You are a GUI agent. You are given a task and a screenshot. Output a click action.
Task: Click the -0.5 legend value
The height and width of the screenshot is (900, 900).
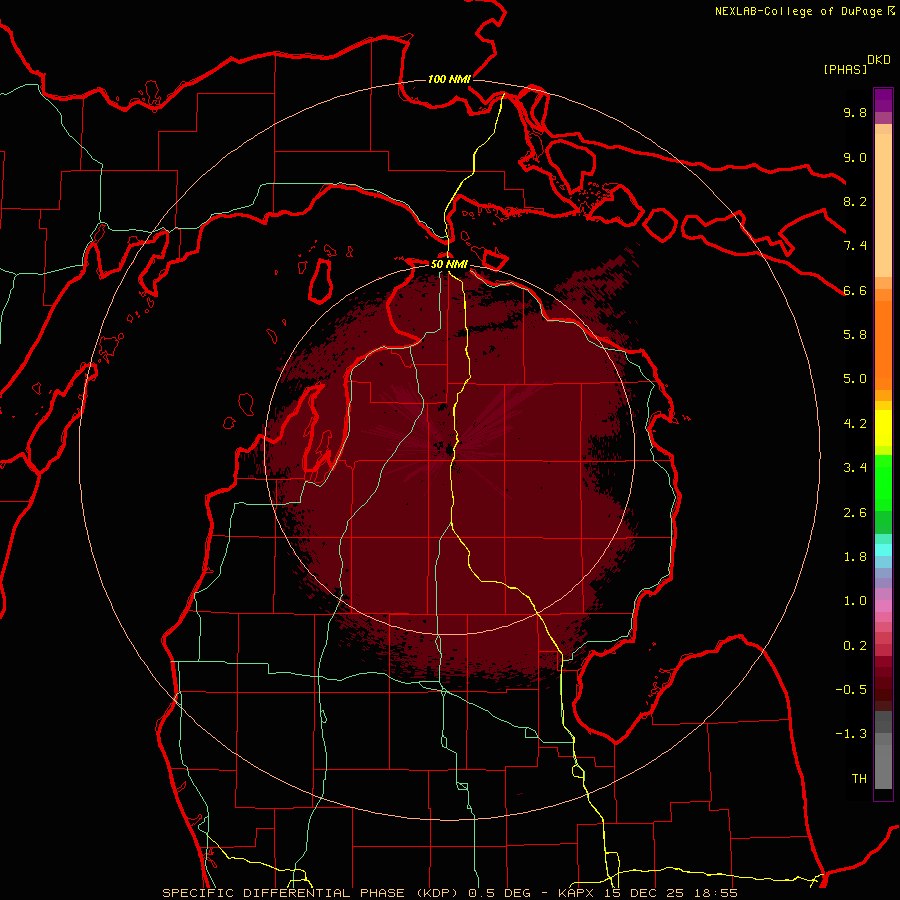coord(851,690)
